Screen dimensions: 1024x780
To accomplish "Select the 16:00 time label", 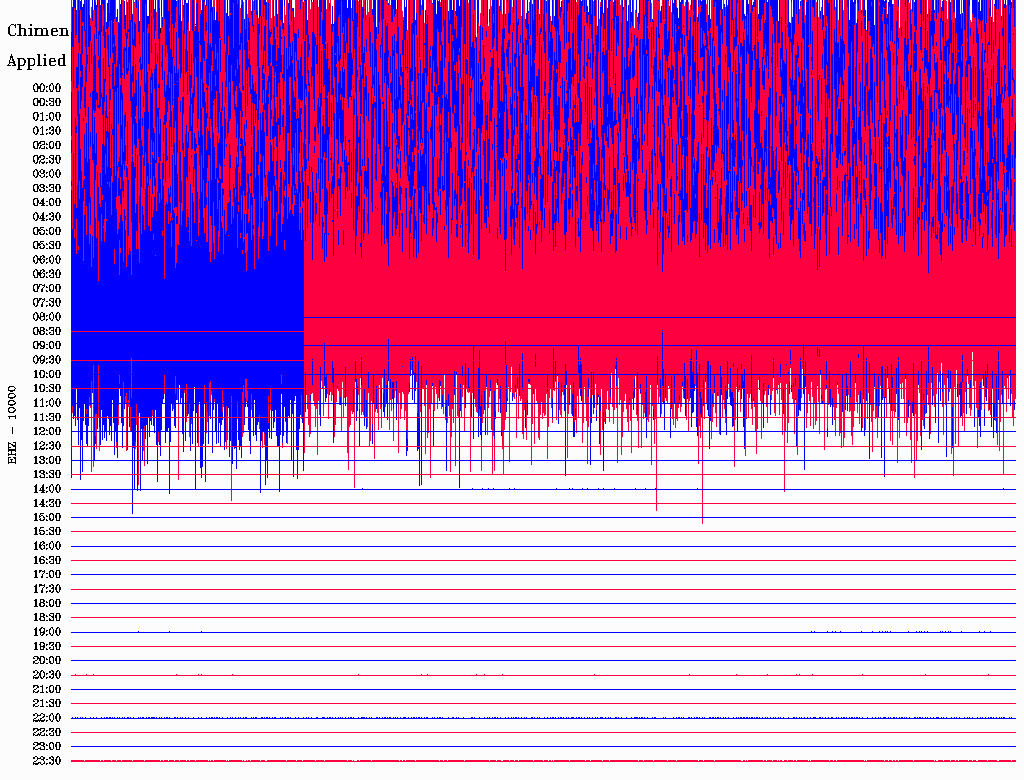I will pos(47,546).
